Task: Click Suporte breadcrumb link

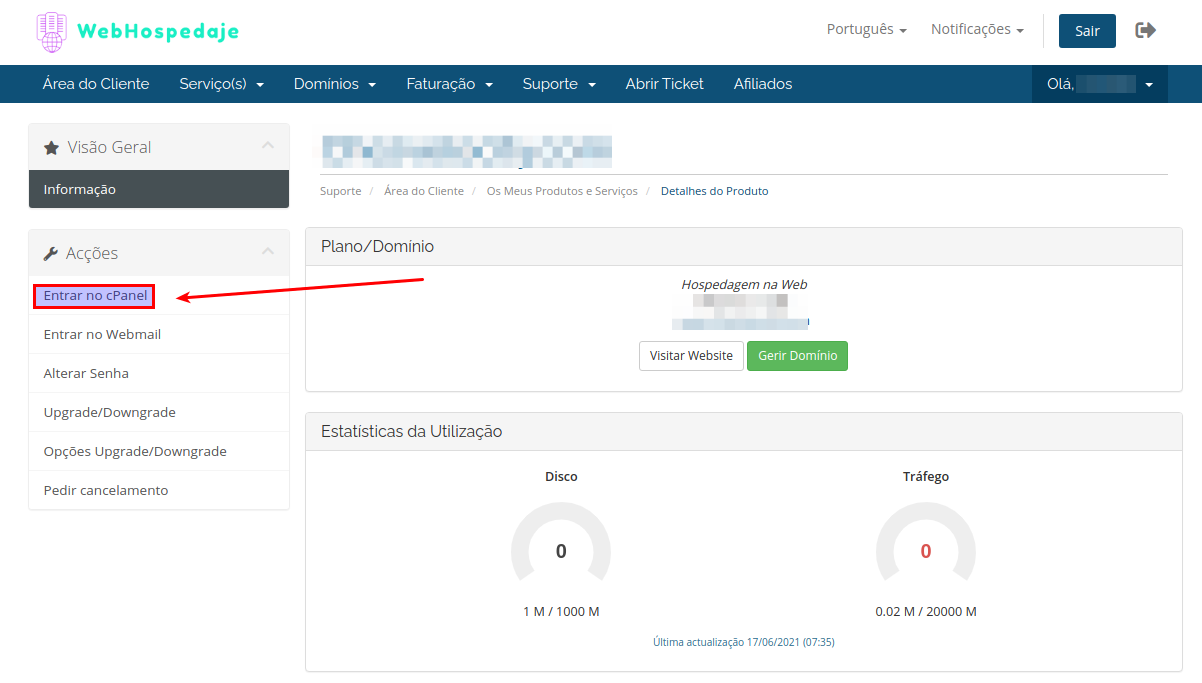Action: (x=340, y=191)
